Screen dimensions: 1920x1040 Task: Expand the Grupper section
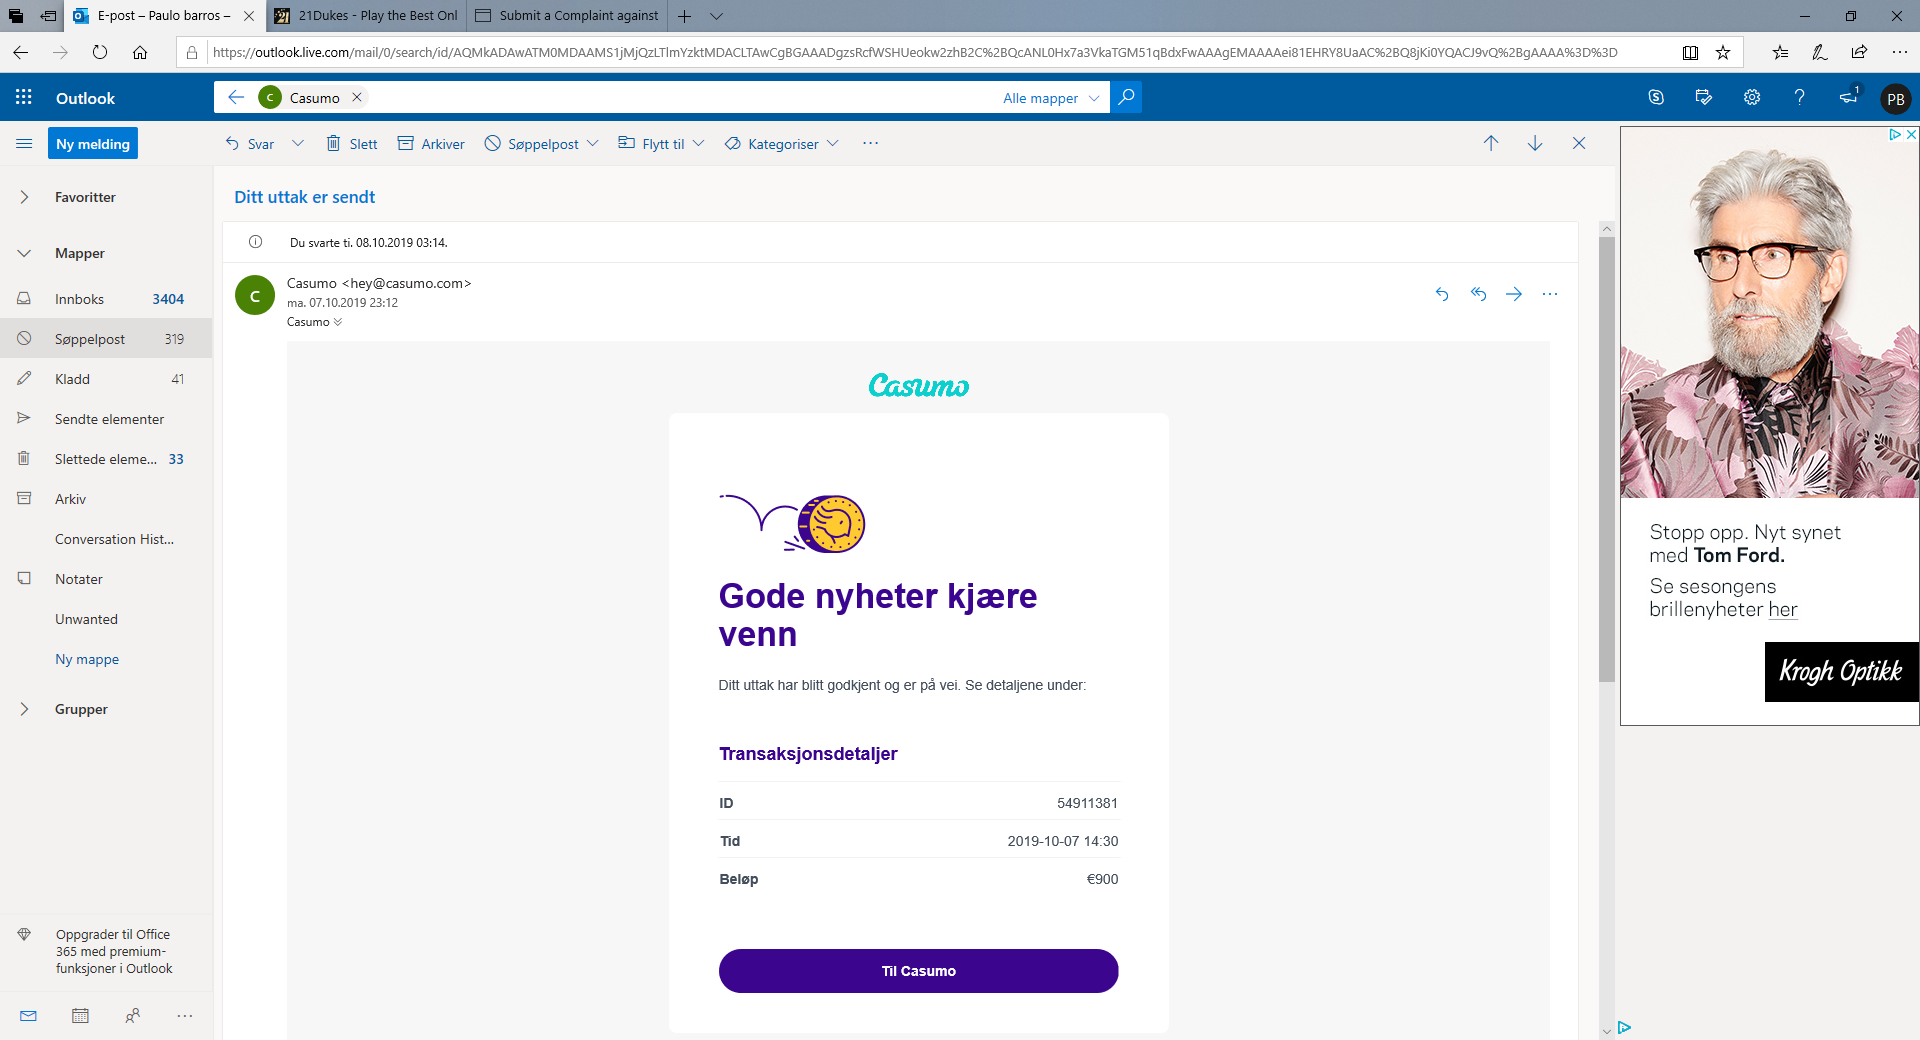(24, 709)
